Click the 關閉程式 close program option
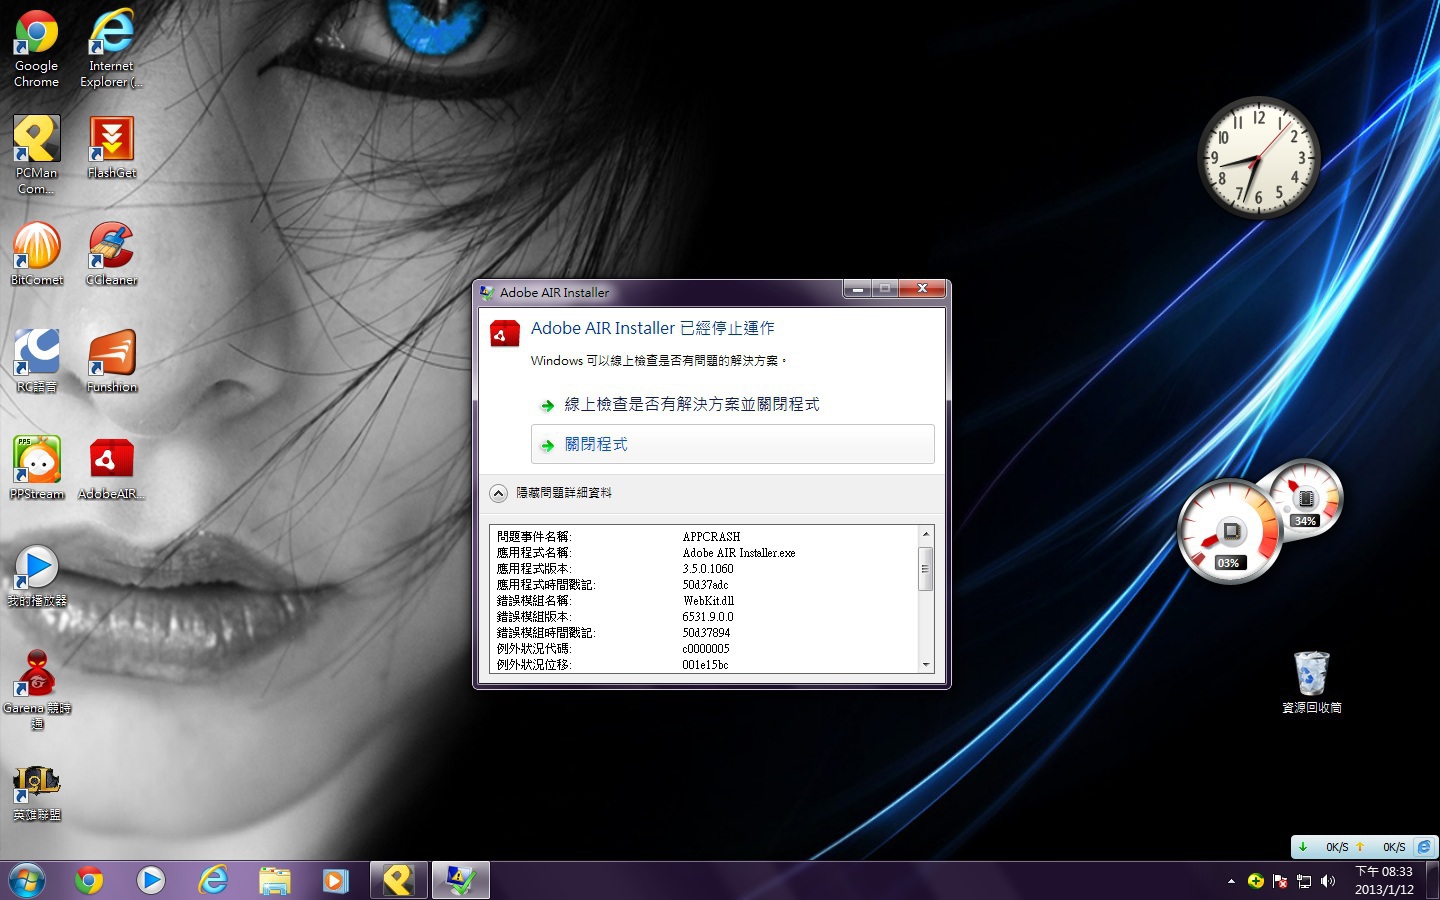 (x=732, y=444)
